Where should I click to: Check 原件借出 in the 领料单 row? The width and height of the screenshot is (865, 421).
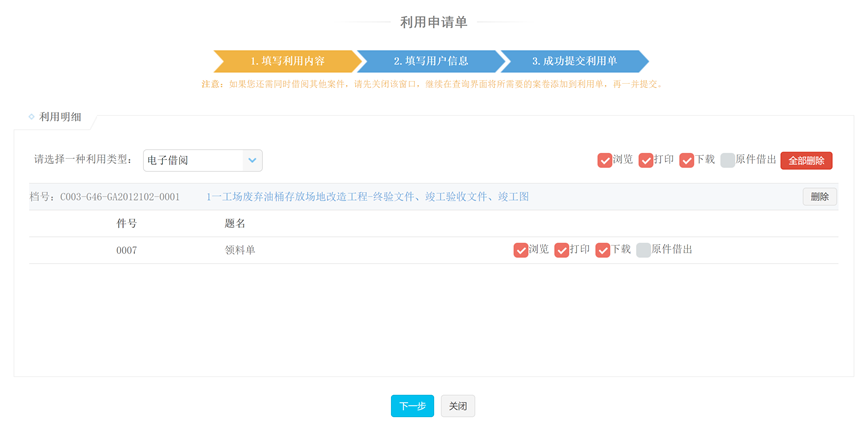point(644,250)
